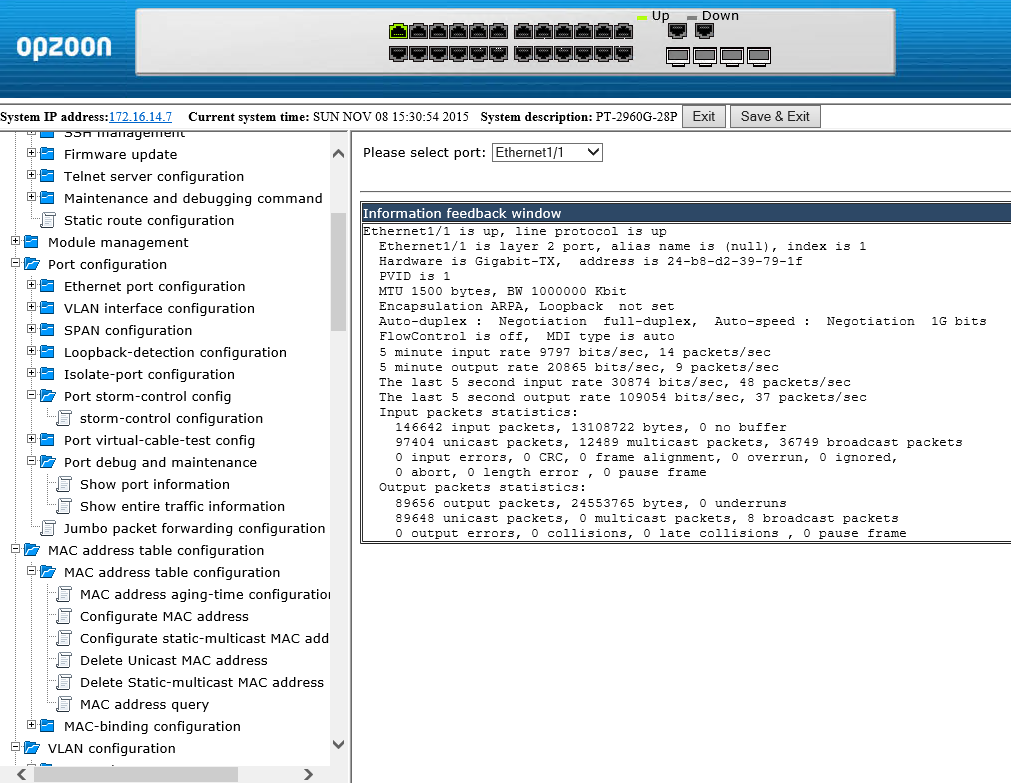Viewport: 1011px width, 783px height.
Task: Open storm-control configuration page
Action: (172, 419)
